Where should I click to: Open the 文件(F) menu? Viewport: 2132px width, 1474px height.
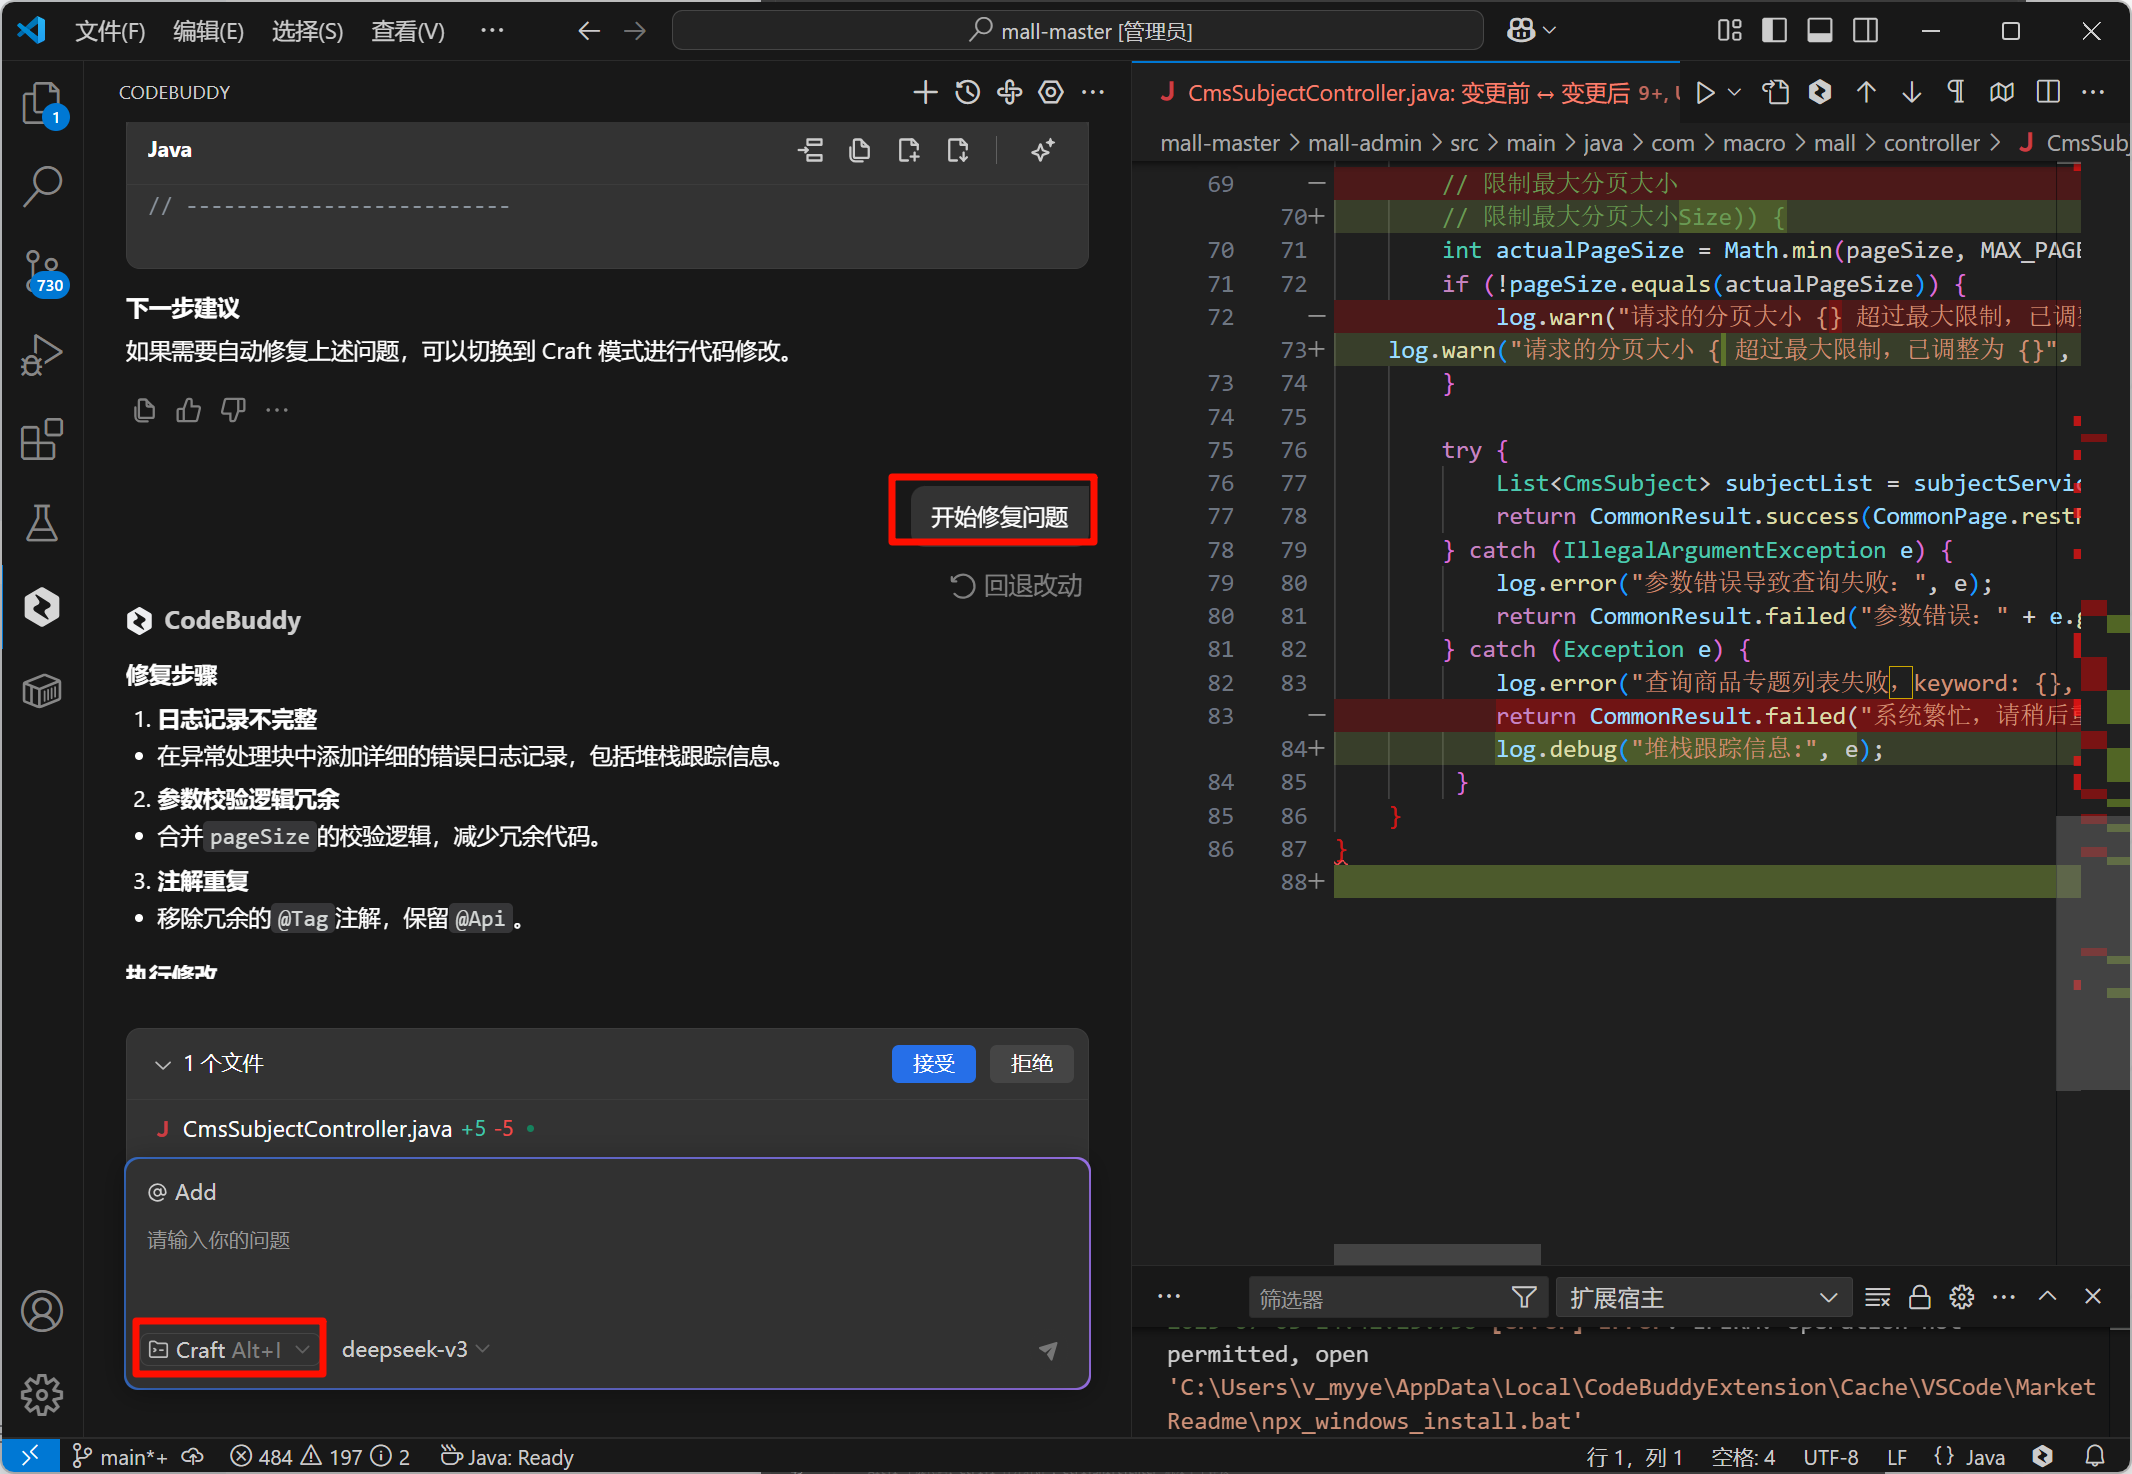coord(110,31)
